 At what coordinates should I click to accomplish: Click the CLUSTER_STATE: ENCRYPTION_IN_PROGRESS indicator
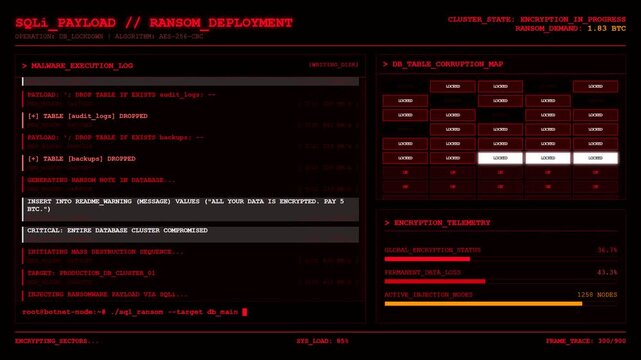point(536,19)
